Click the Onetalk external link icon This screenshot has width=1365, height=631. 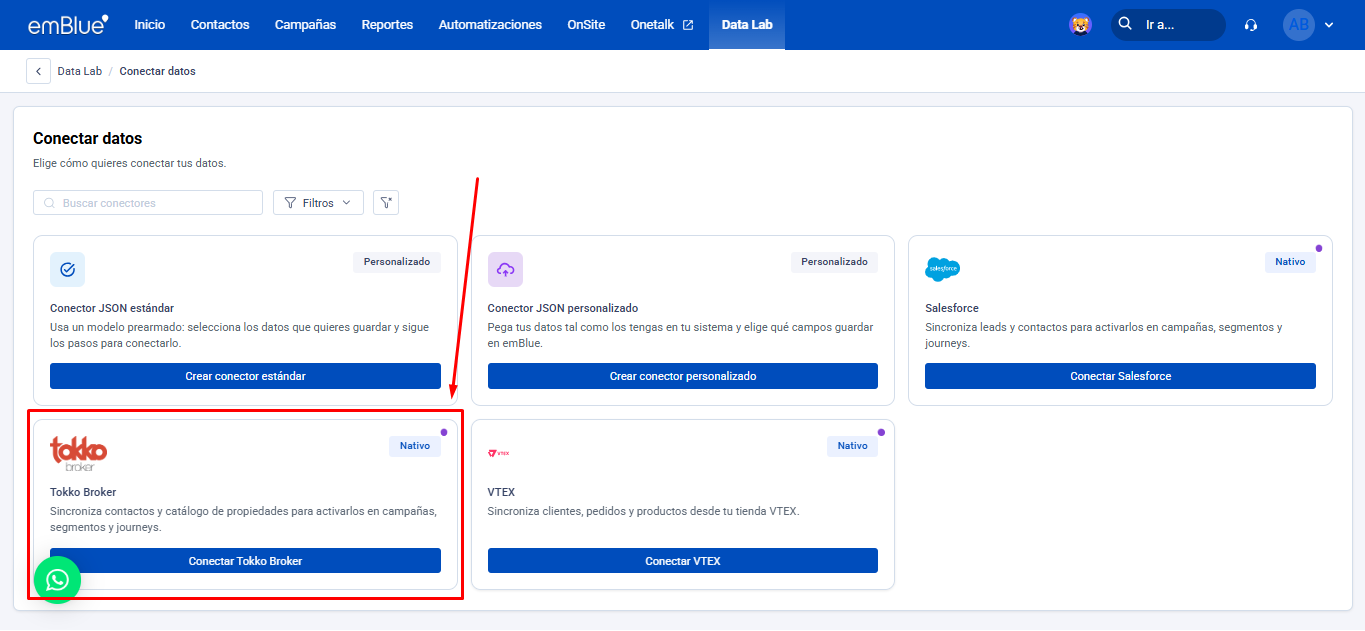tap(687, 25)
